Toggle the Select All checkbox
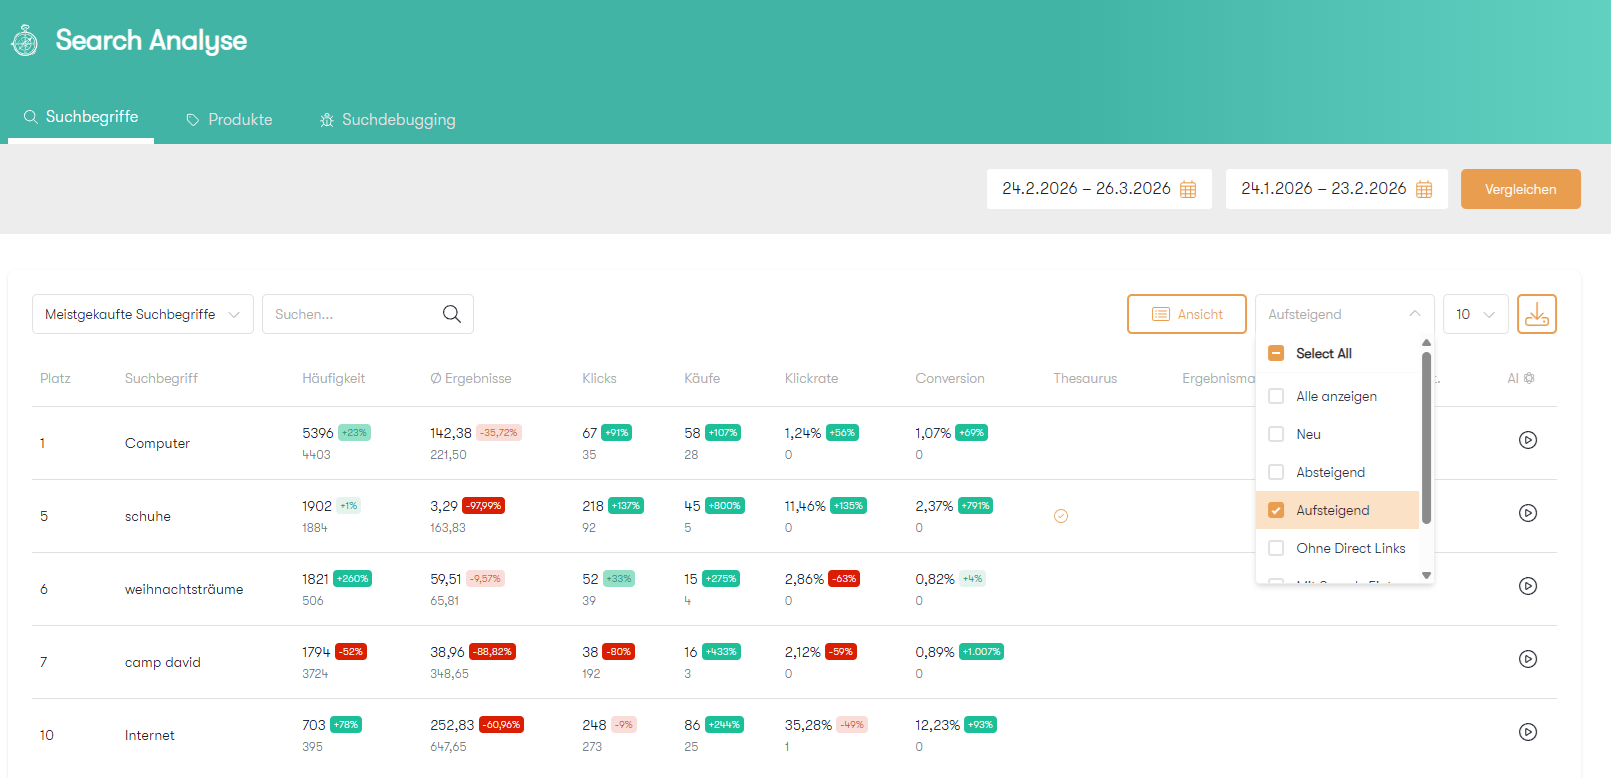Viewport: 1611px width, 778px height. point(1276,353)
